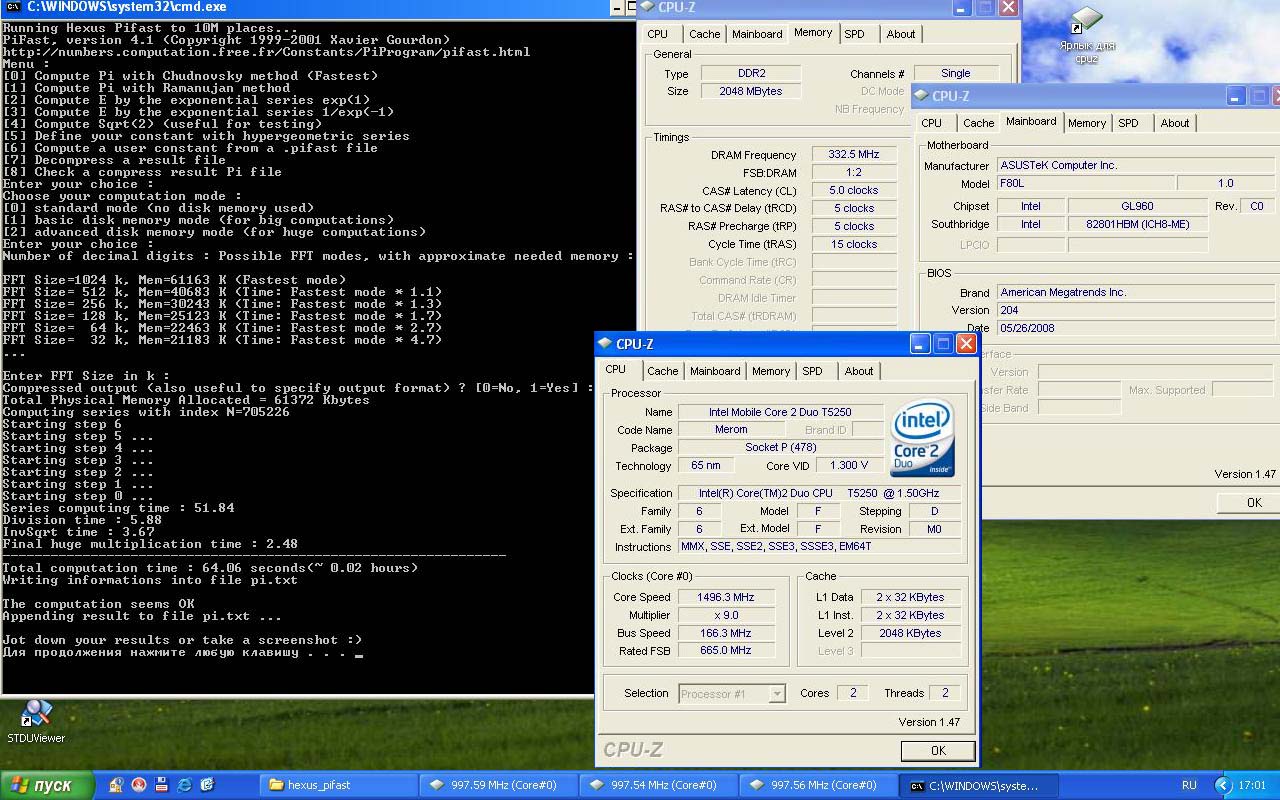Click the Chipset model value GL960
Viewport: 1280px width, 800px height.
click(x=1137, y=206)
